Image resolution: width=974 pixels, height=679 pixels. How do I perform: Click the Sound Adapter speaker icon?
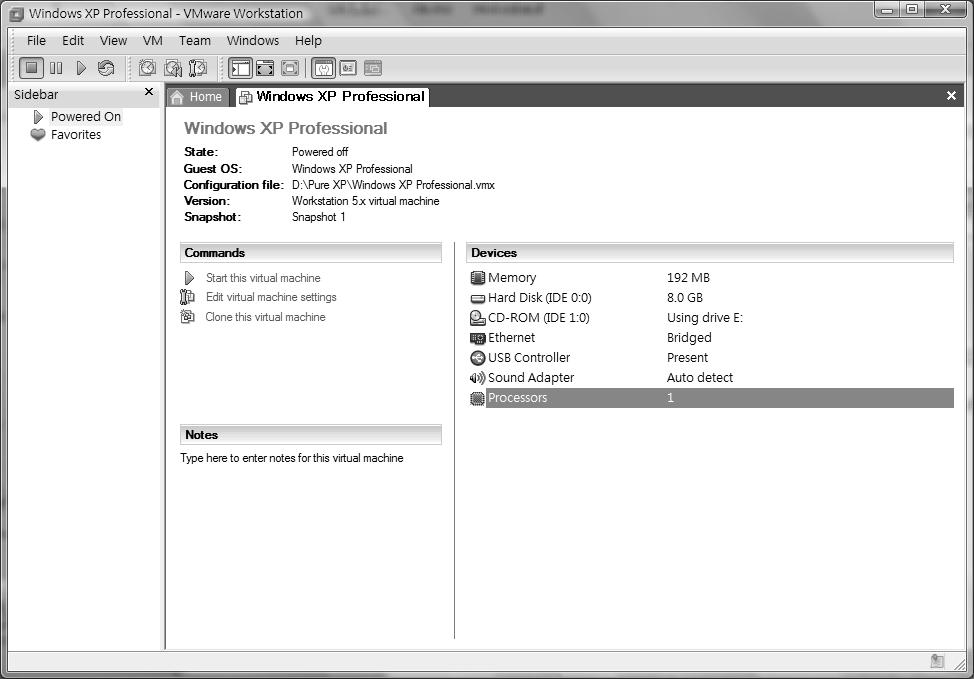[x=477, y=378]
